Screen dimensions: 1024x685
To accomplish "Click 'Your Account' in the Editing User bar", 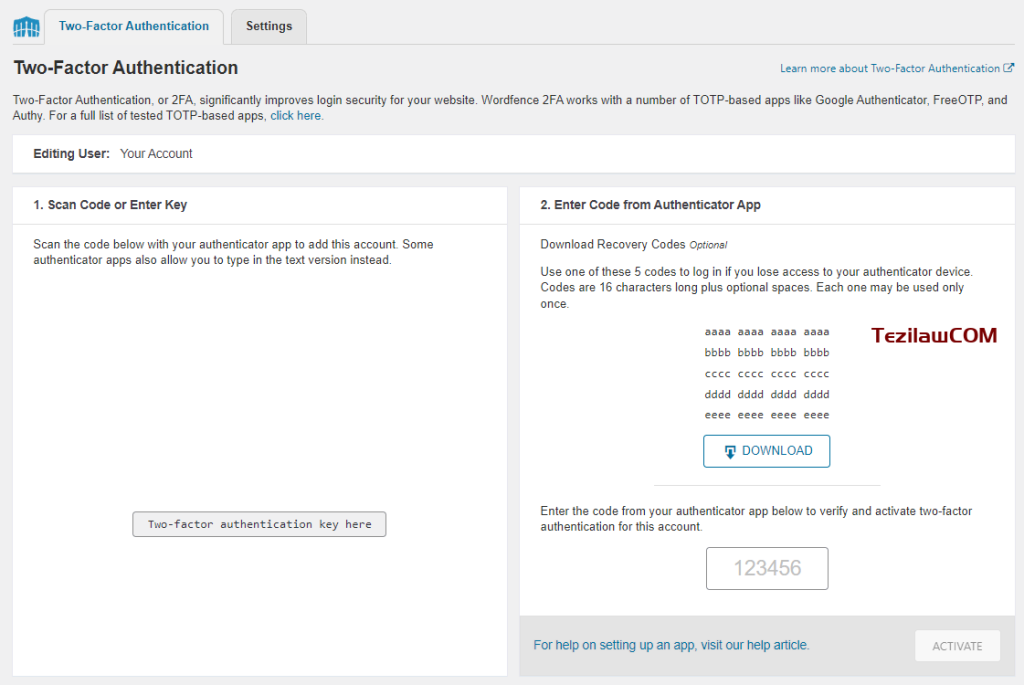I will pyautogui.click(x=156, y=154).
